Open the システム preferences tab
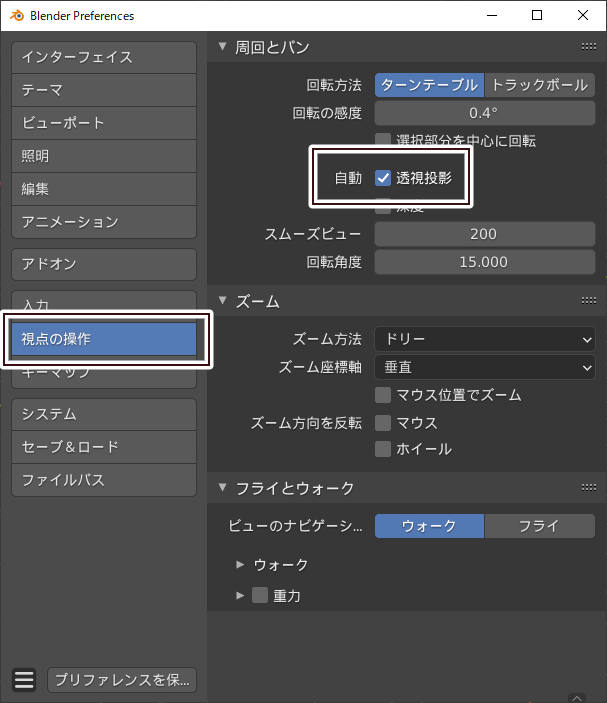 104,414
